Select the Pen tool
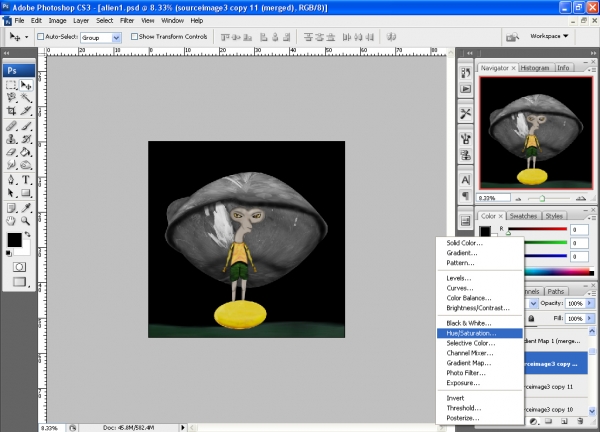This screenshot has width=600, height=432. pyautogui.click(x=11, y=179)
